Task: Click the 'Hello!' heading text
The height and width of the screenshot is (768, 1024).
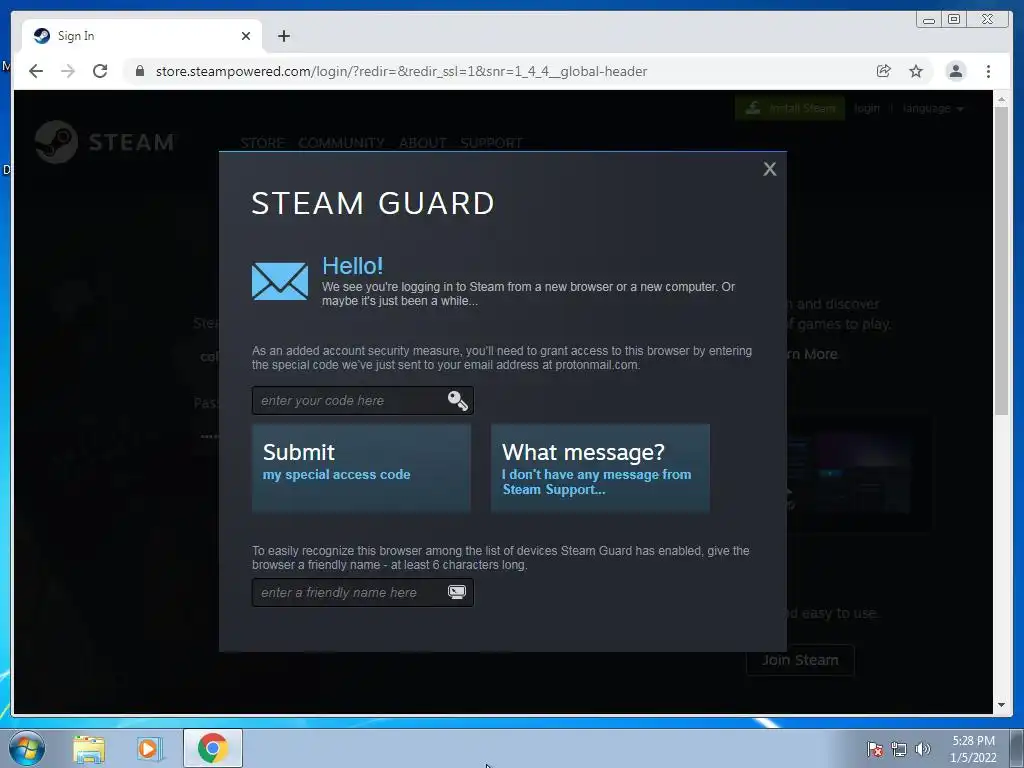Action: coord(353,266)
